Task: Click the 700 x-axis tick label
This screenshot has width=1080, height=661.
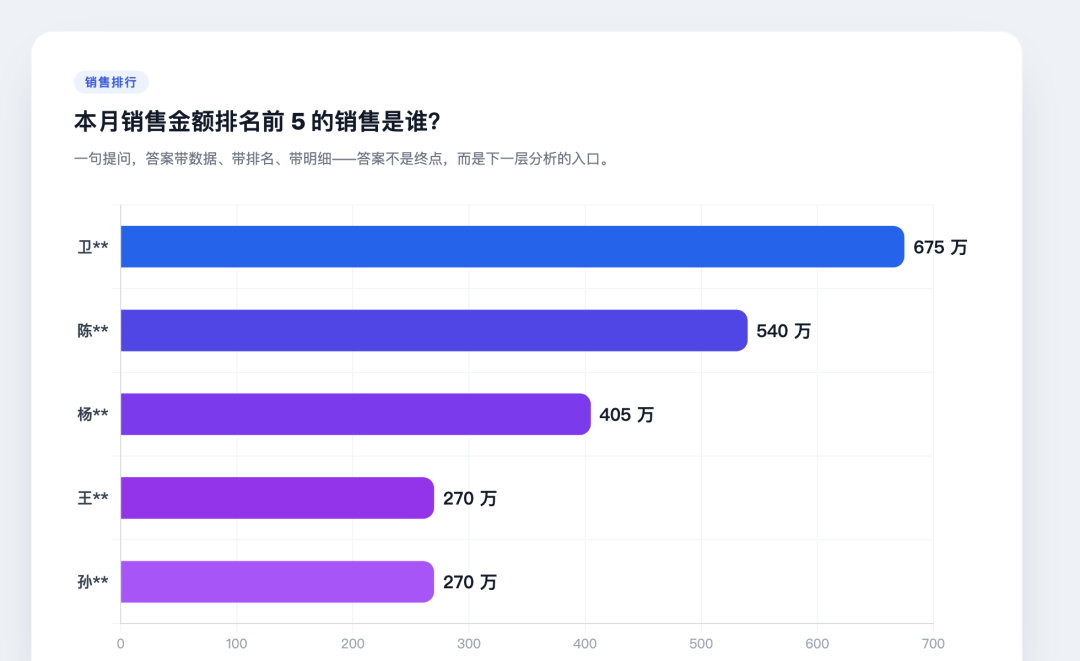Action: pos(933,644)
